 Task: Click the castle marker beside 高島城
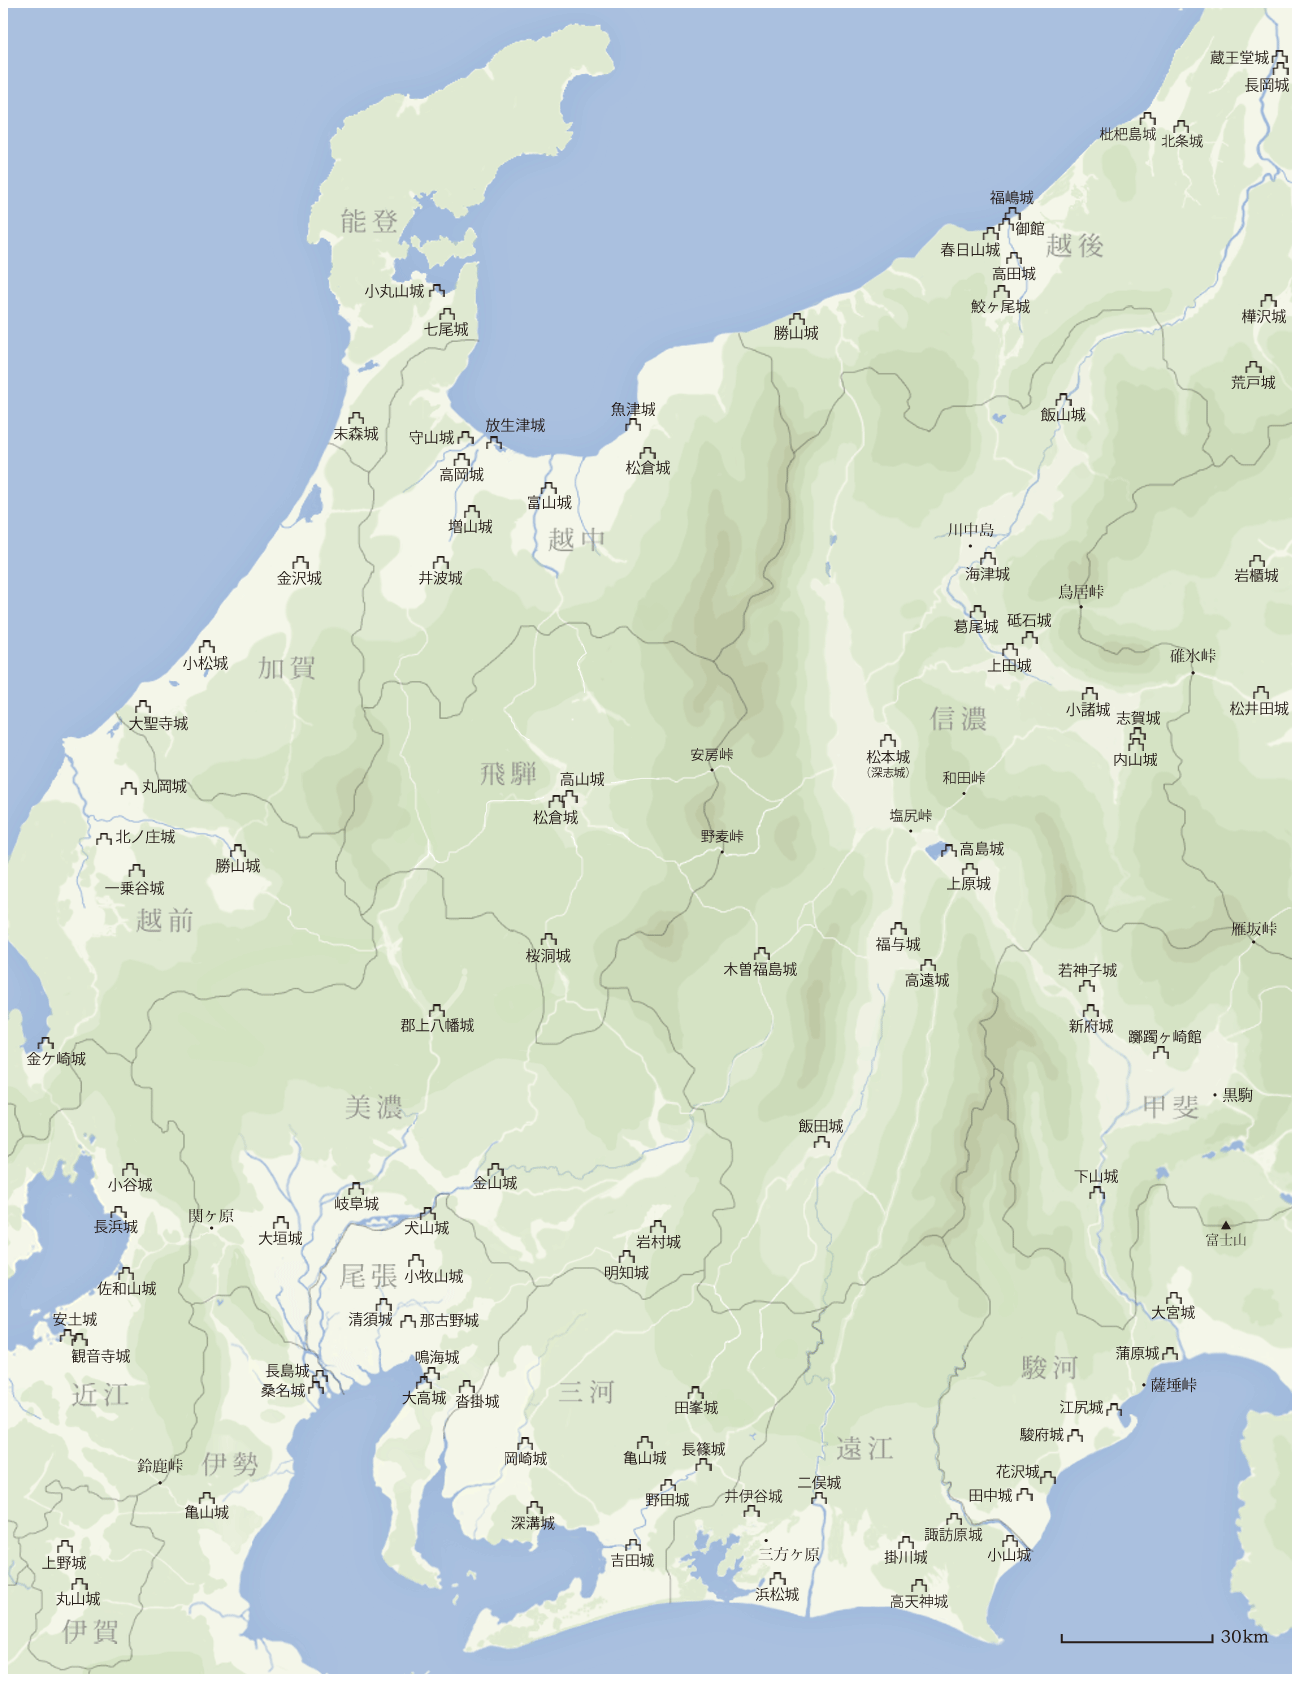(948, 850)
